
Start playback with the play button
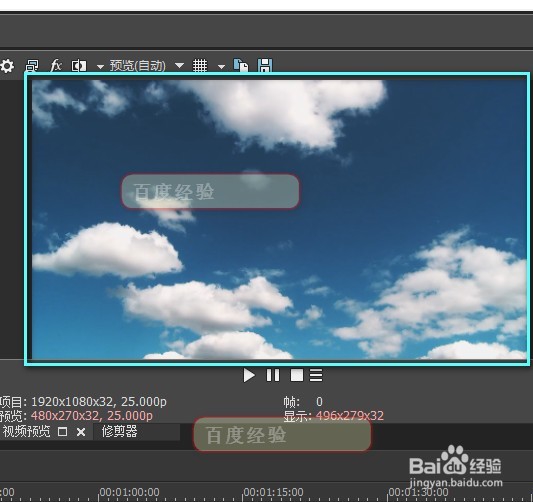point(249,376)
